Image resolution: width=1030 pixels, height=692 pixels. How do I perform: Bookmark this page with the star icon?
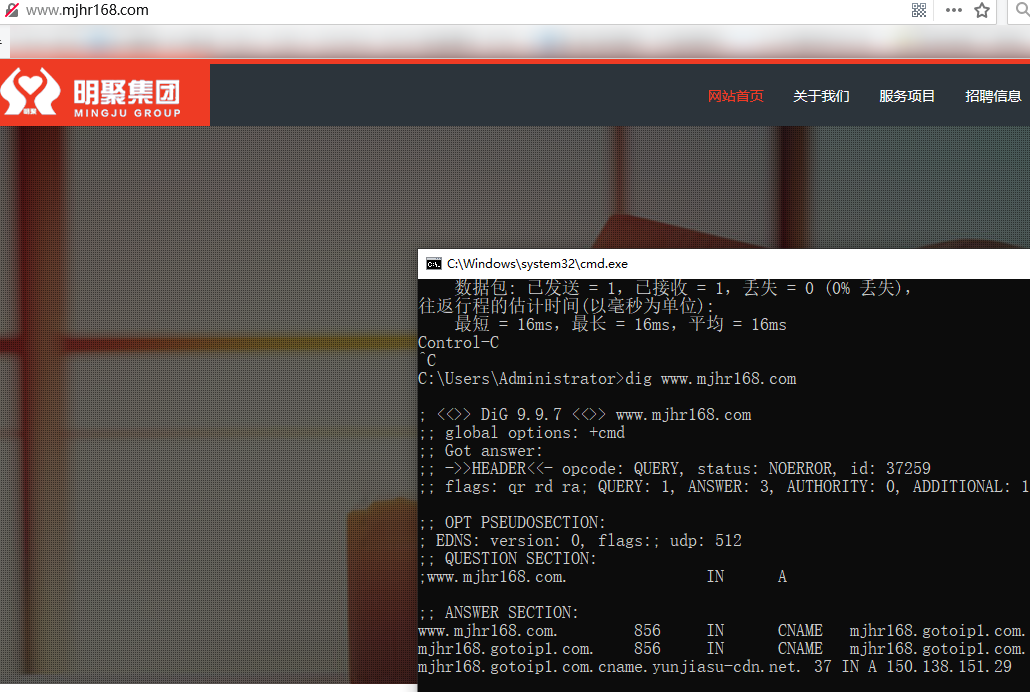click(x=982, y=10)
